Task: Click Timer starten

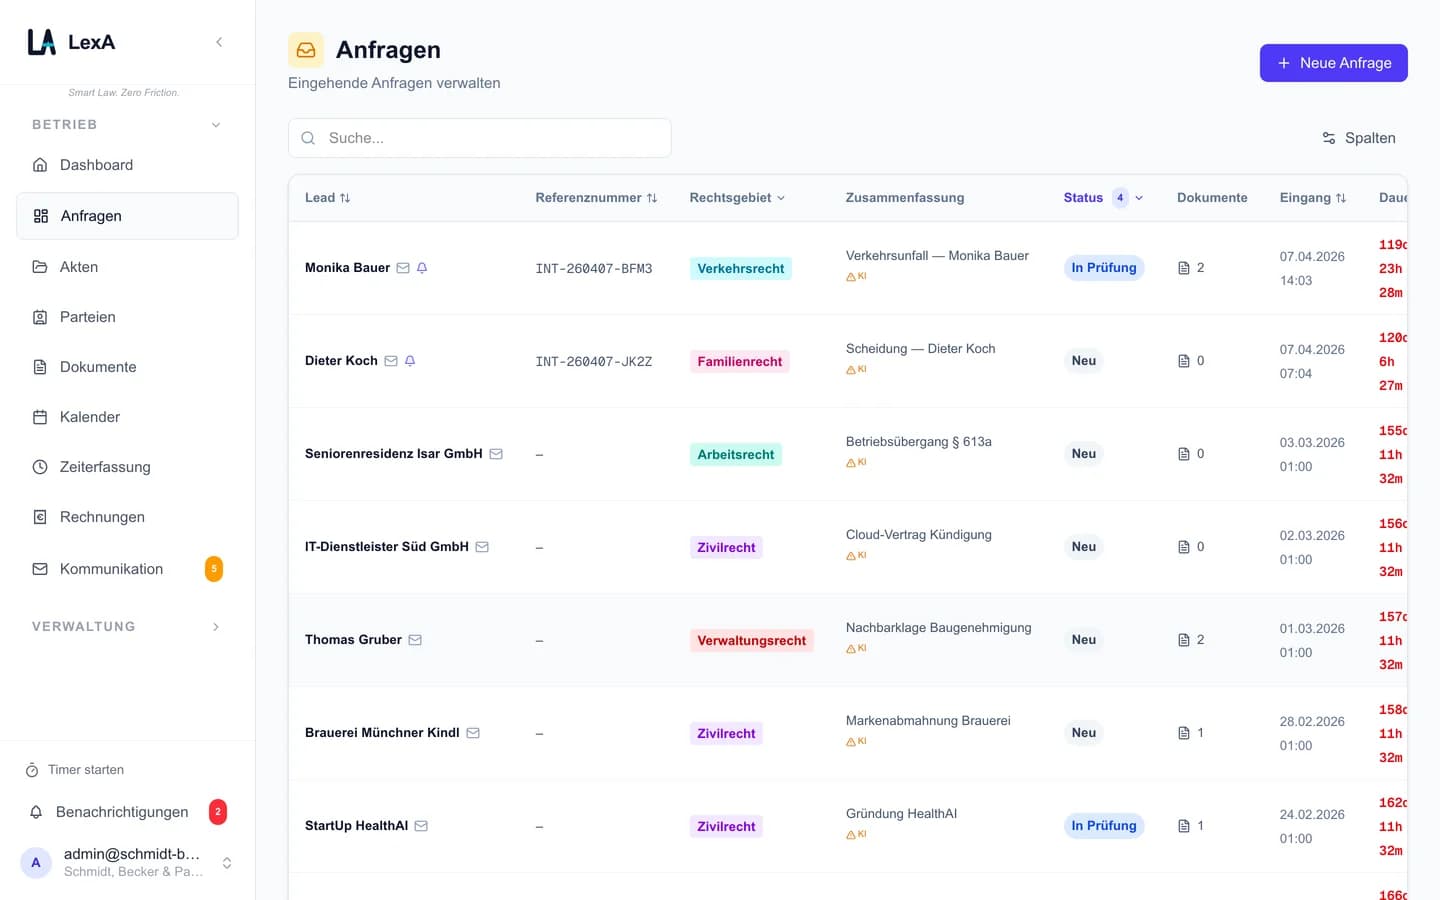Action: coord(75,770)
